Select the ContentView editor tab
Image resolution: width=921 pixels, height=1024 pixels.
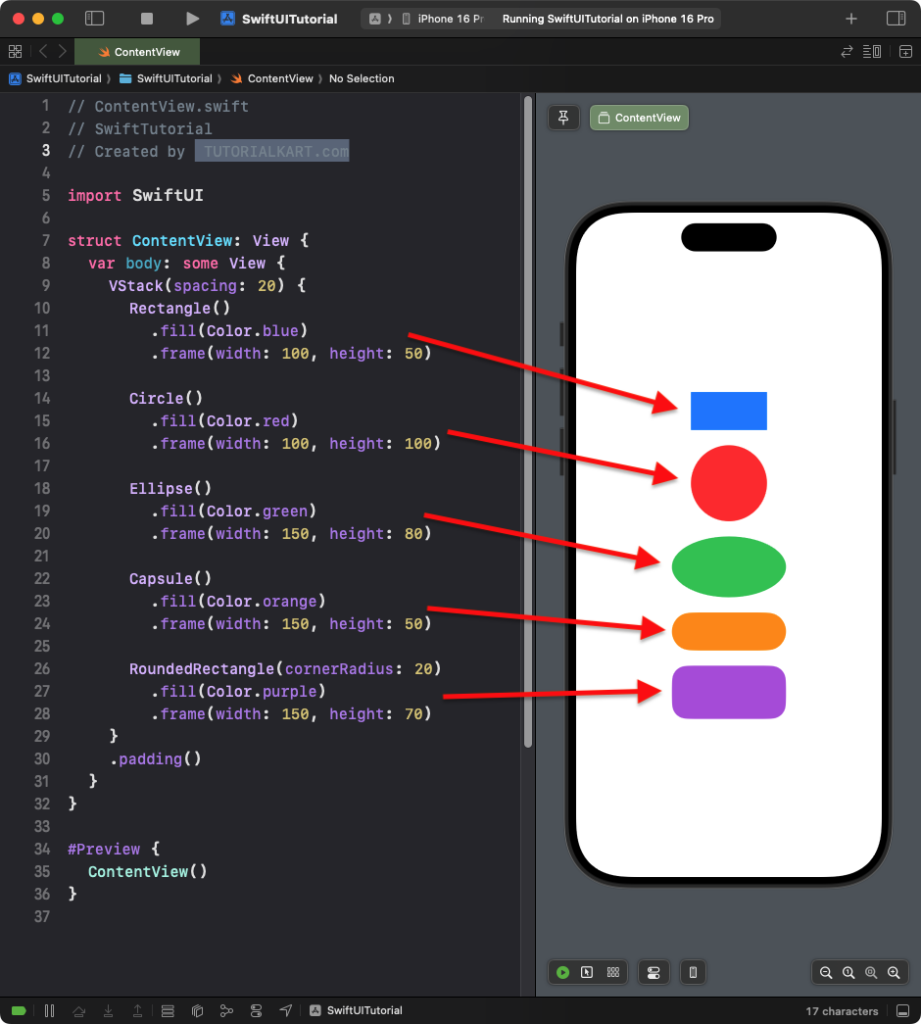[137, 50]
